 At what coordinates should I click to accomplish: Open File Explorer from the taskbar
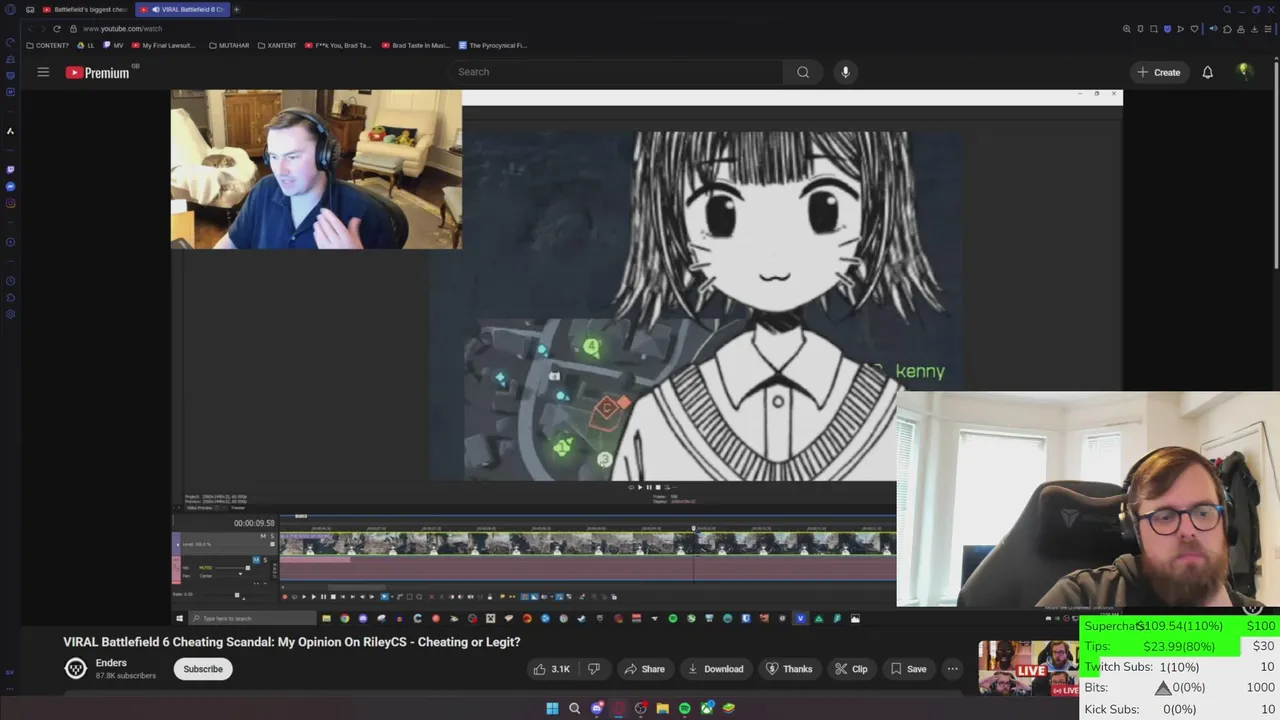662,708
